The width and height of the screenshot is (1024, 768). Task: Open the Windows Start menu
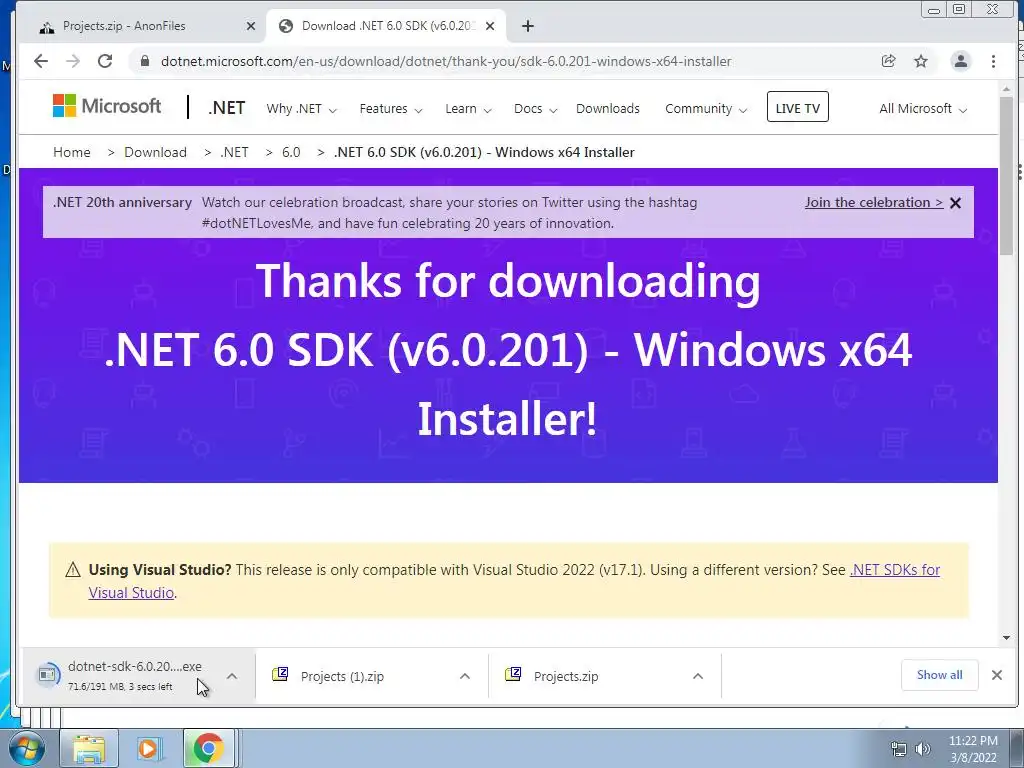click(26, 748)
